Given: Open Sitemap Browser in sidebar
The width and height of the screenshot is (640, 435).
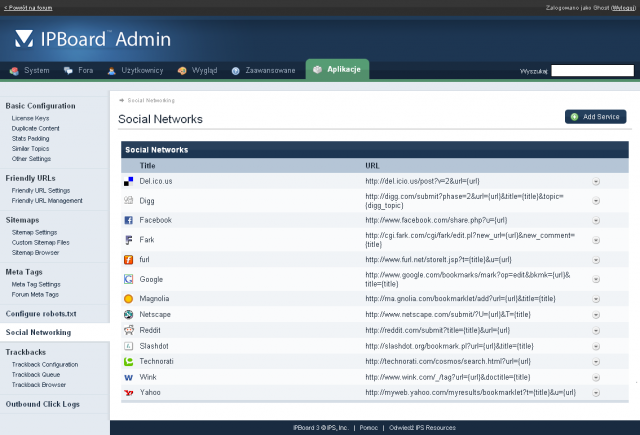Looking at the screenshot, I should pyautogui.click(x=36, y=253).
